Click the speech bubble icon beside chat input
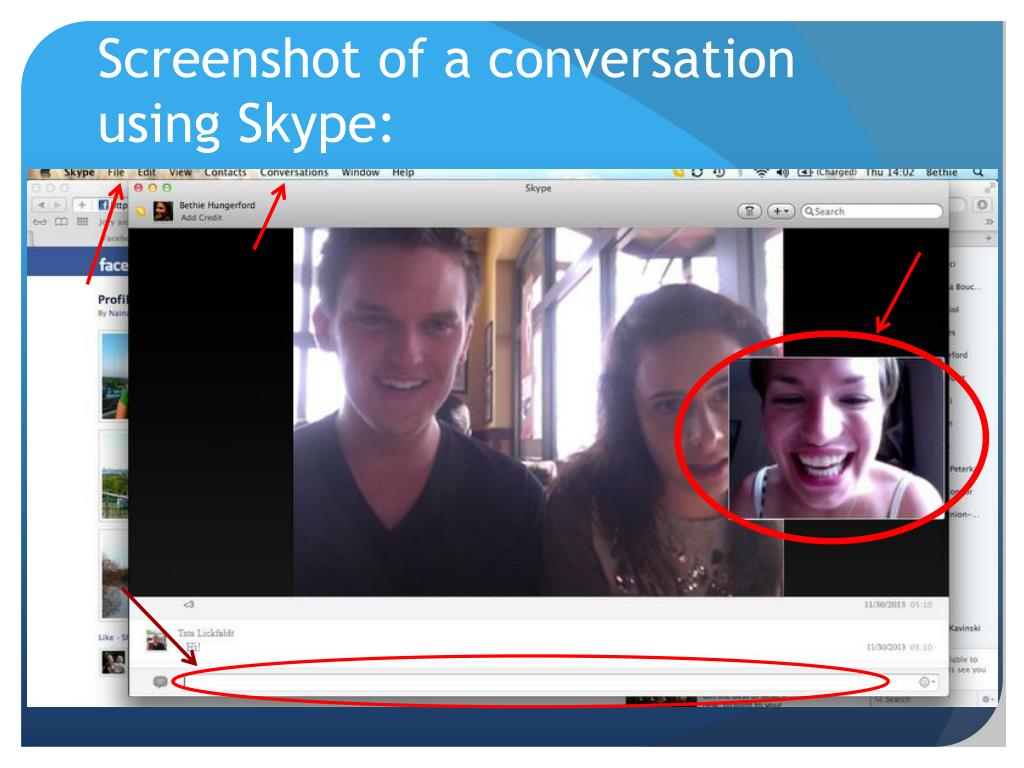 pyautogui.click(x=160, y=682)
